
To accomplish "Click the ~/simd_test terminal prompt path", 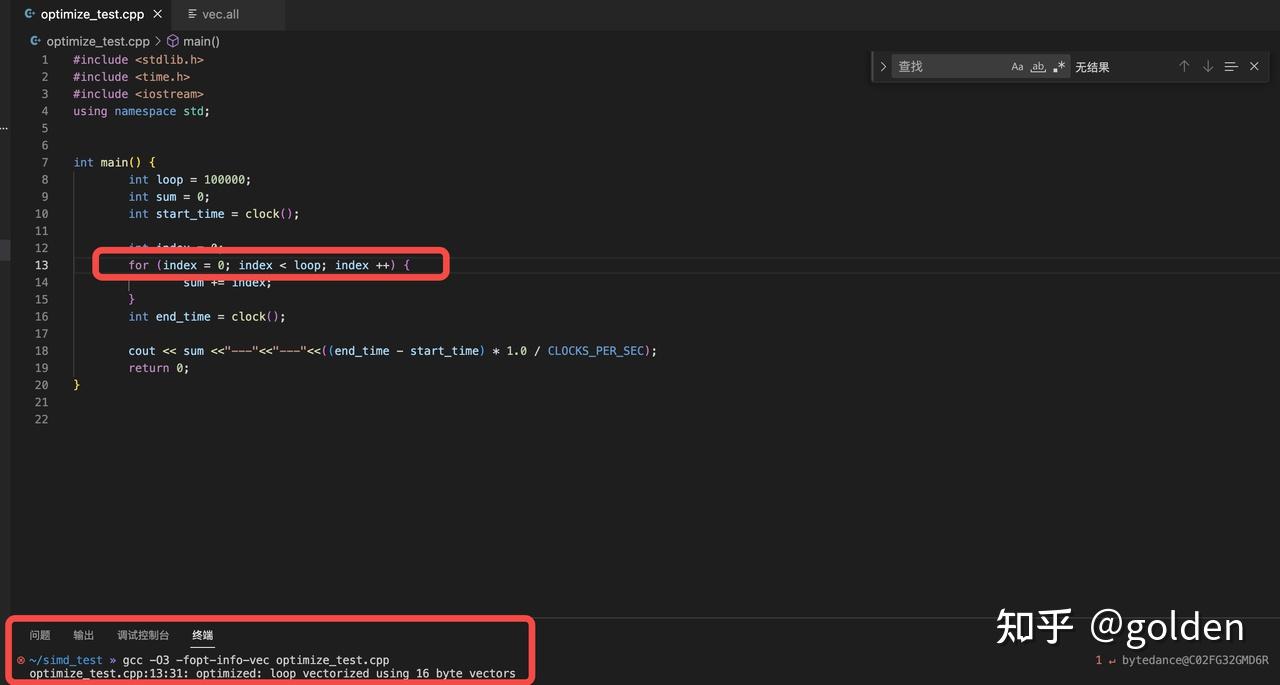I will coord(66,660).
